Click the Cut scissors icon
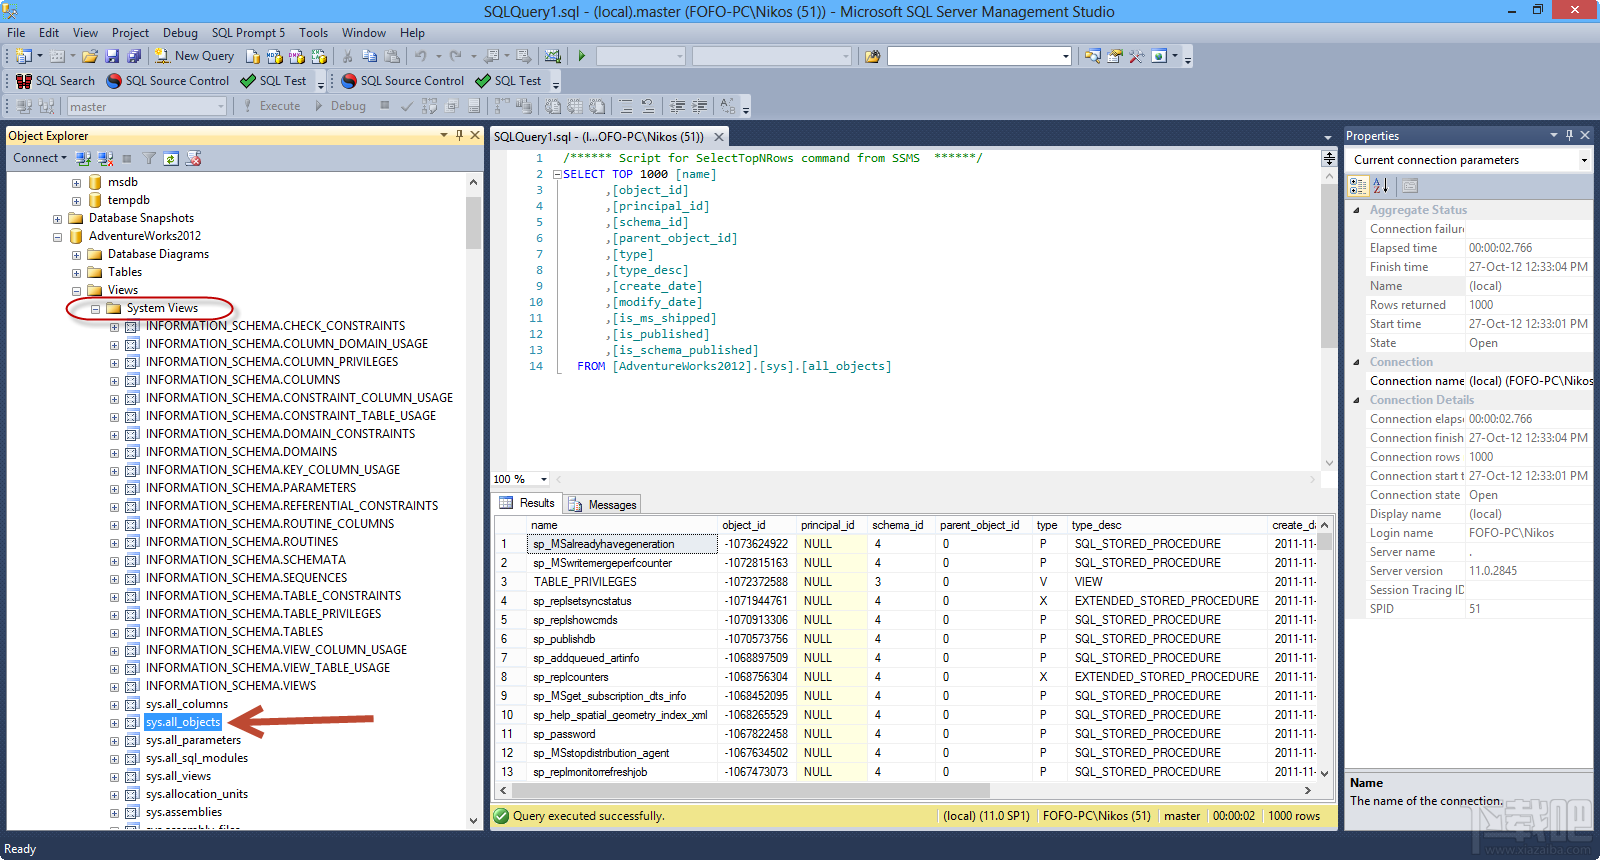Image resolution: width=1600 pixels, height=860 pixels. 347,56
